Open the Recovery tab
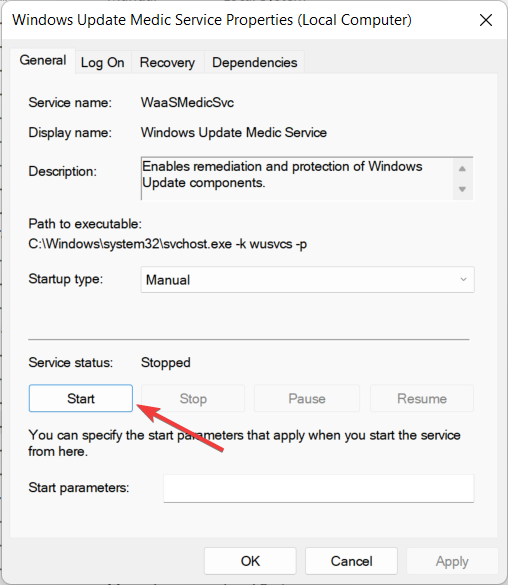 (167, 62)
